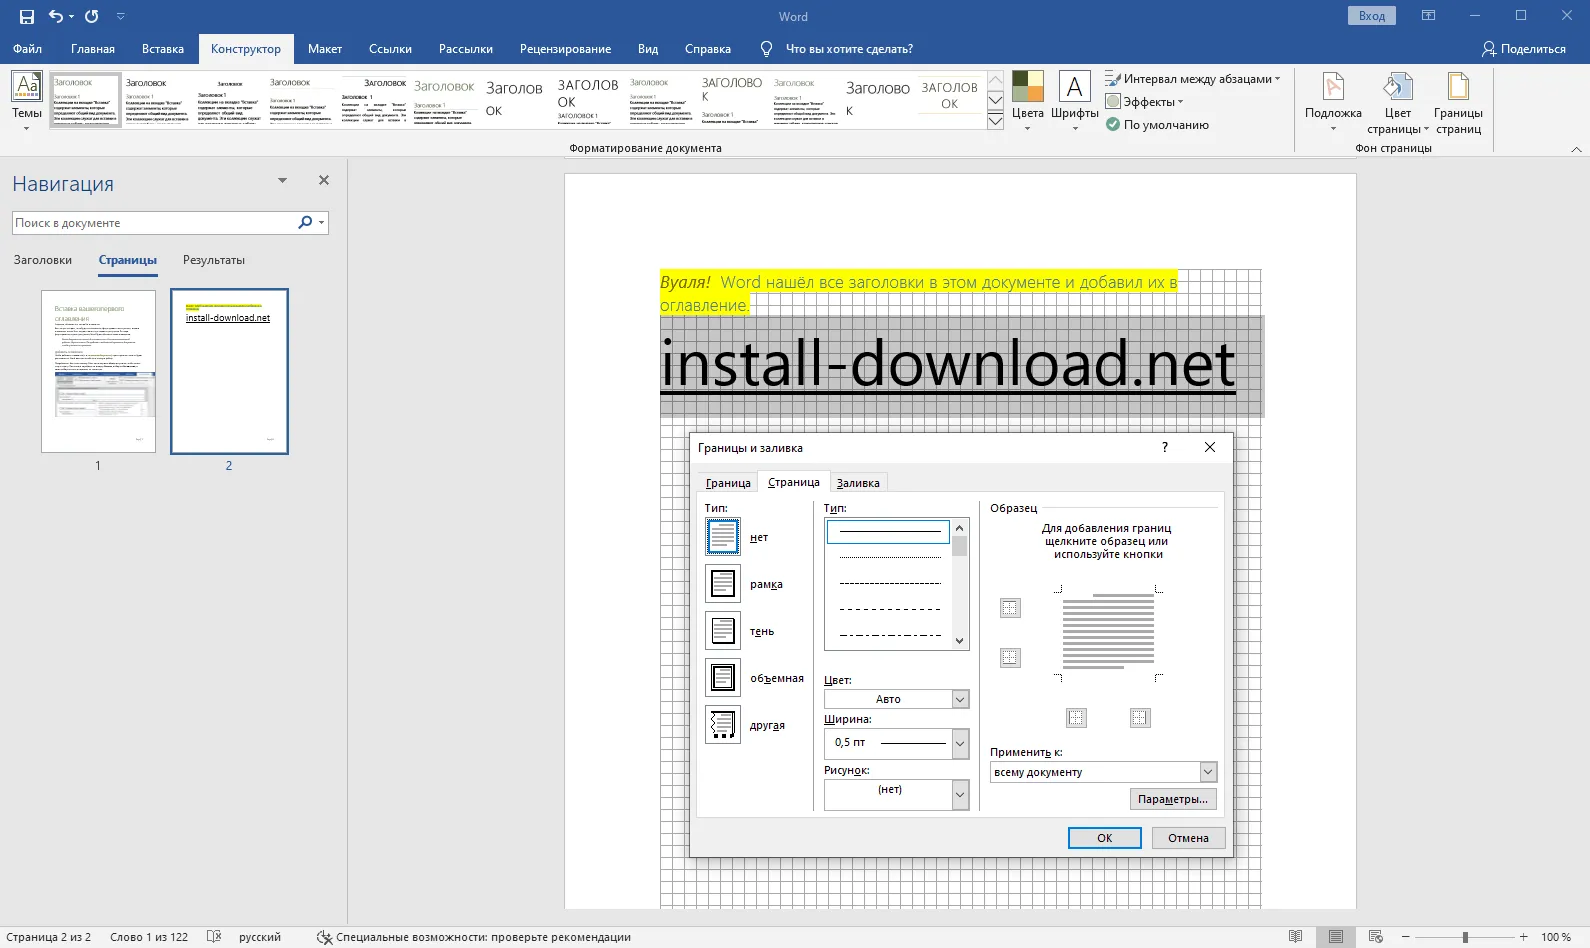Select the 'нет' no-border option

(x=723, y=537)
